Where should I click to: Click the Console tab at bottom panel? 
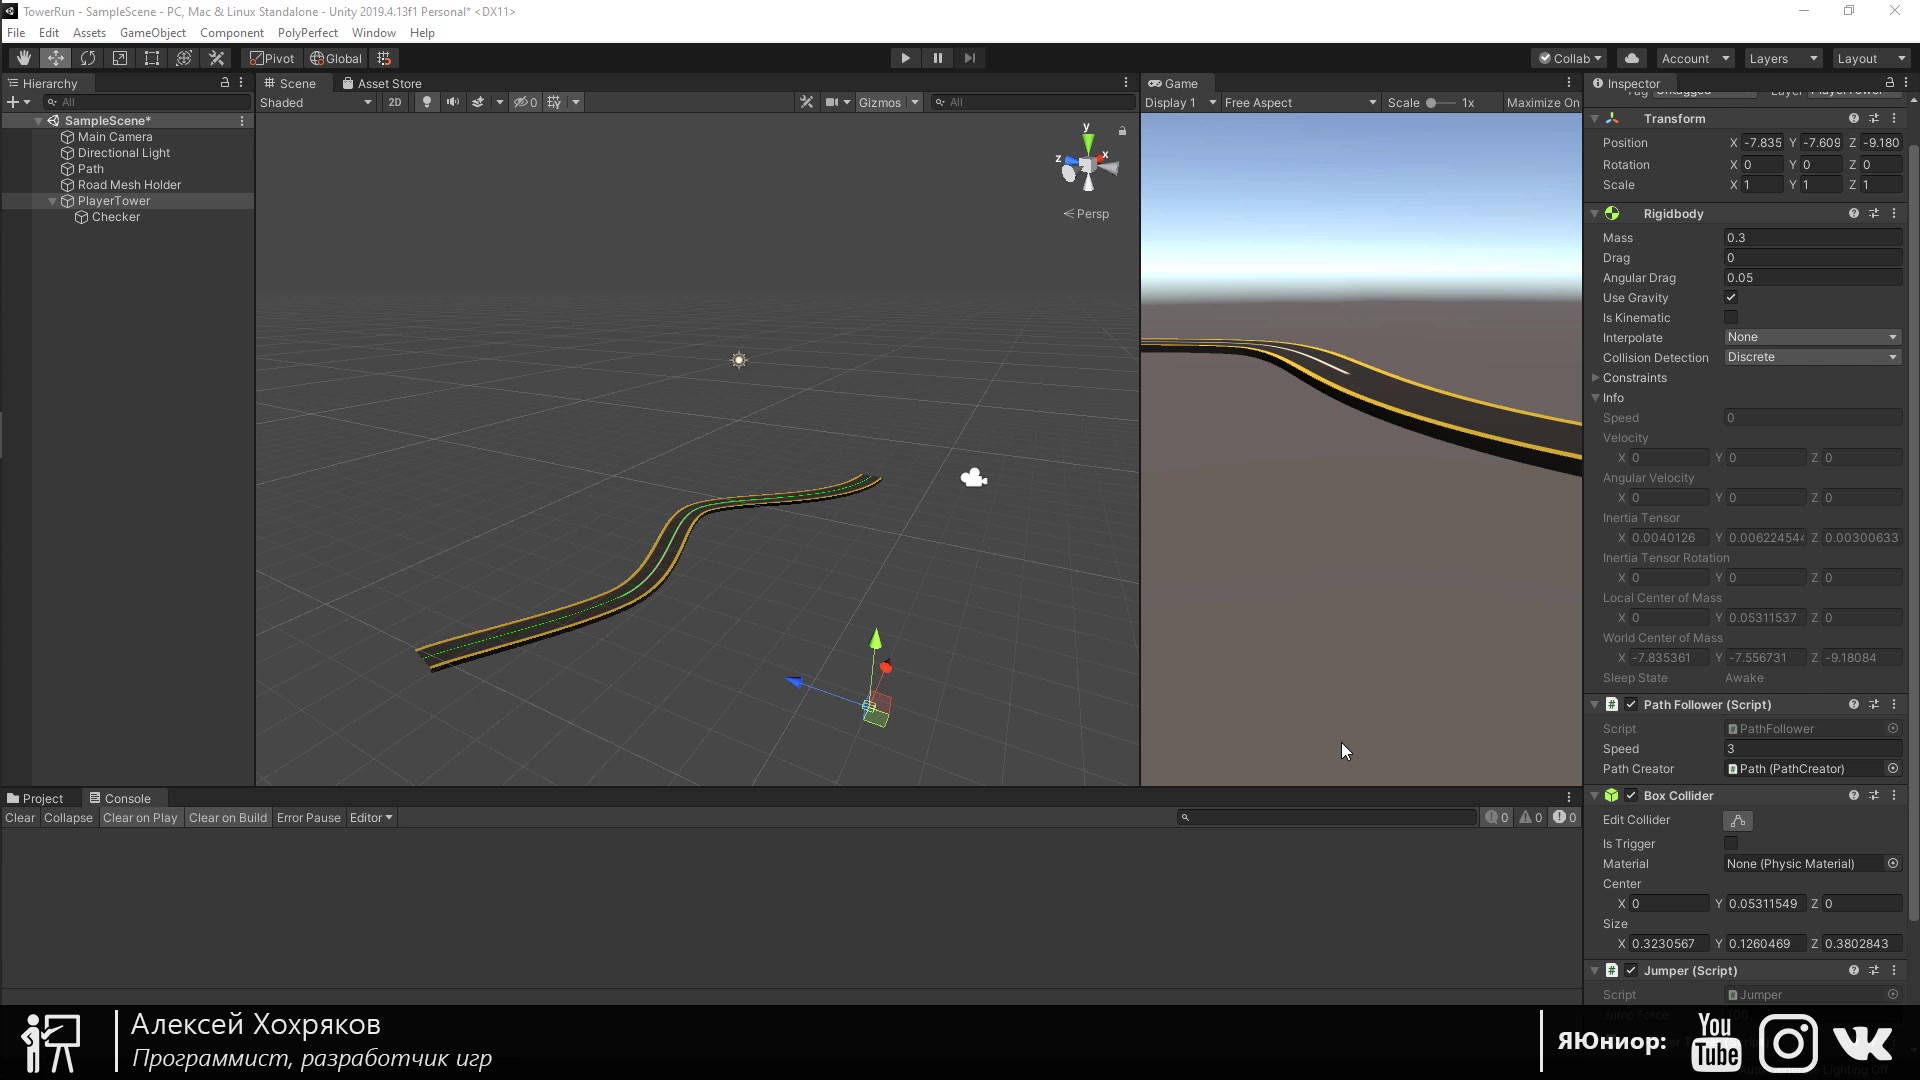point(128,796)
